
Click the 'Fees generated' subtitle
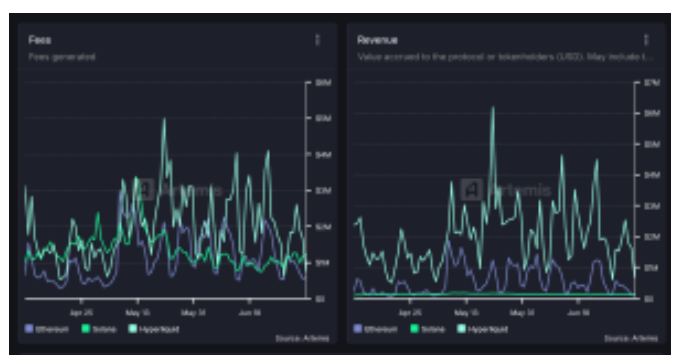coord(62,57)
